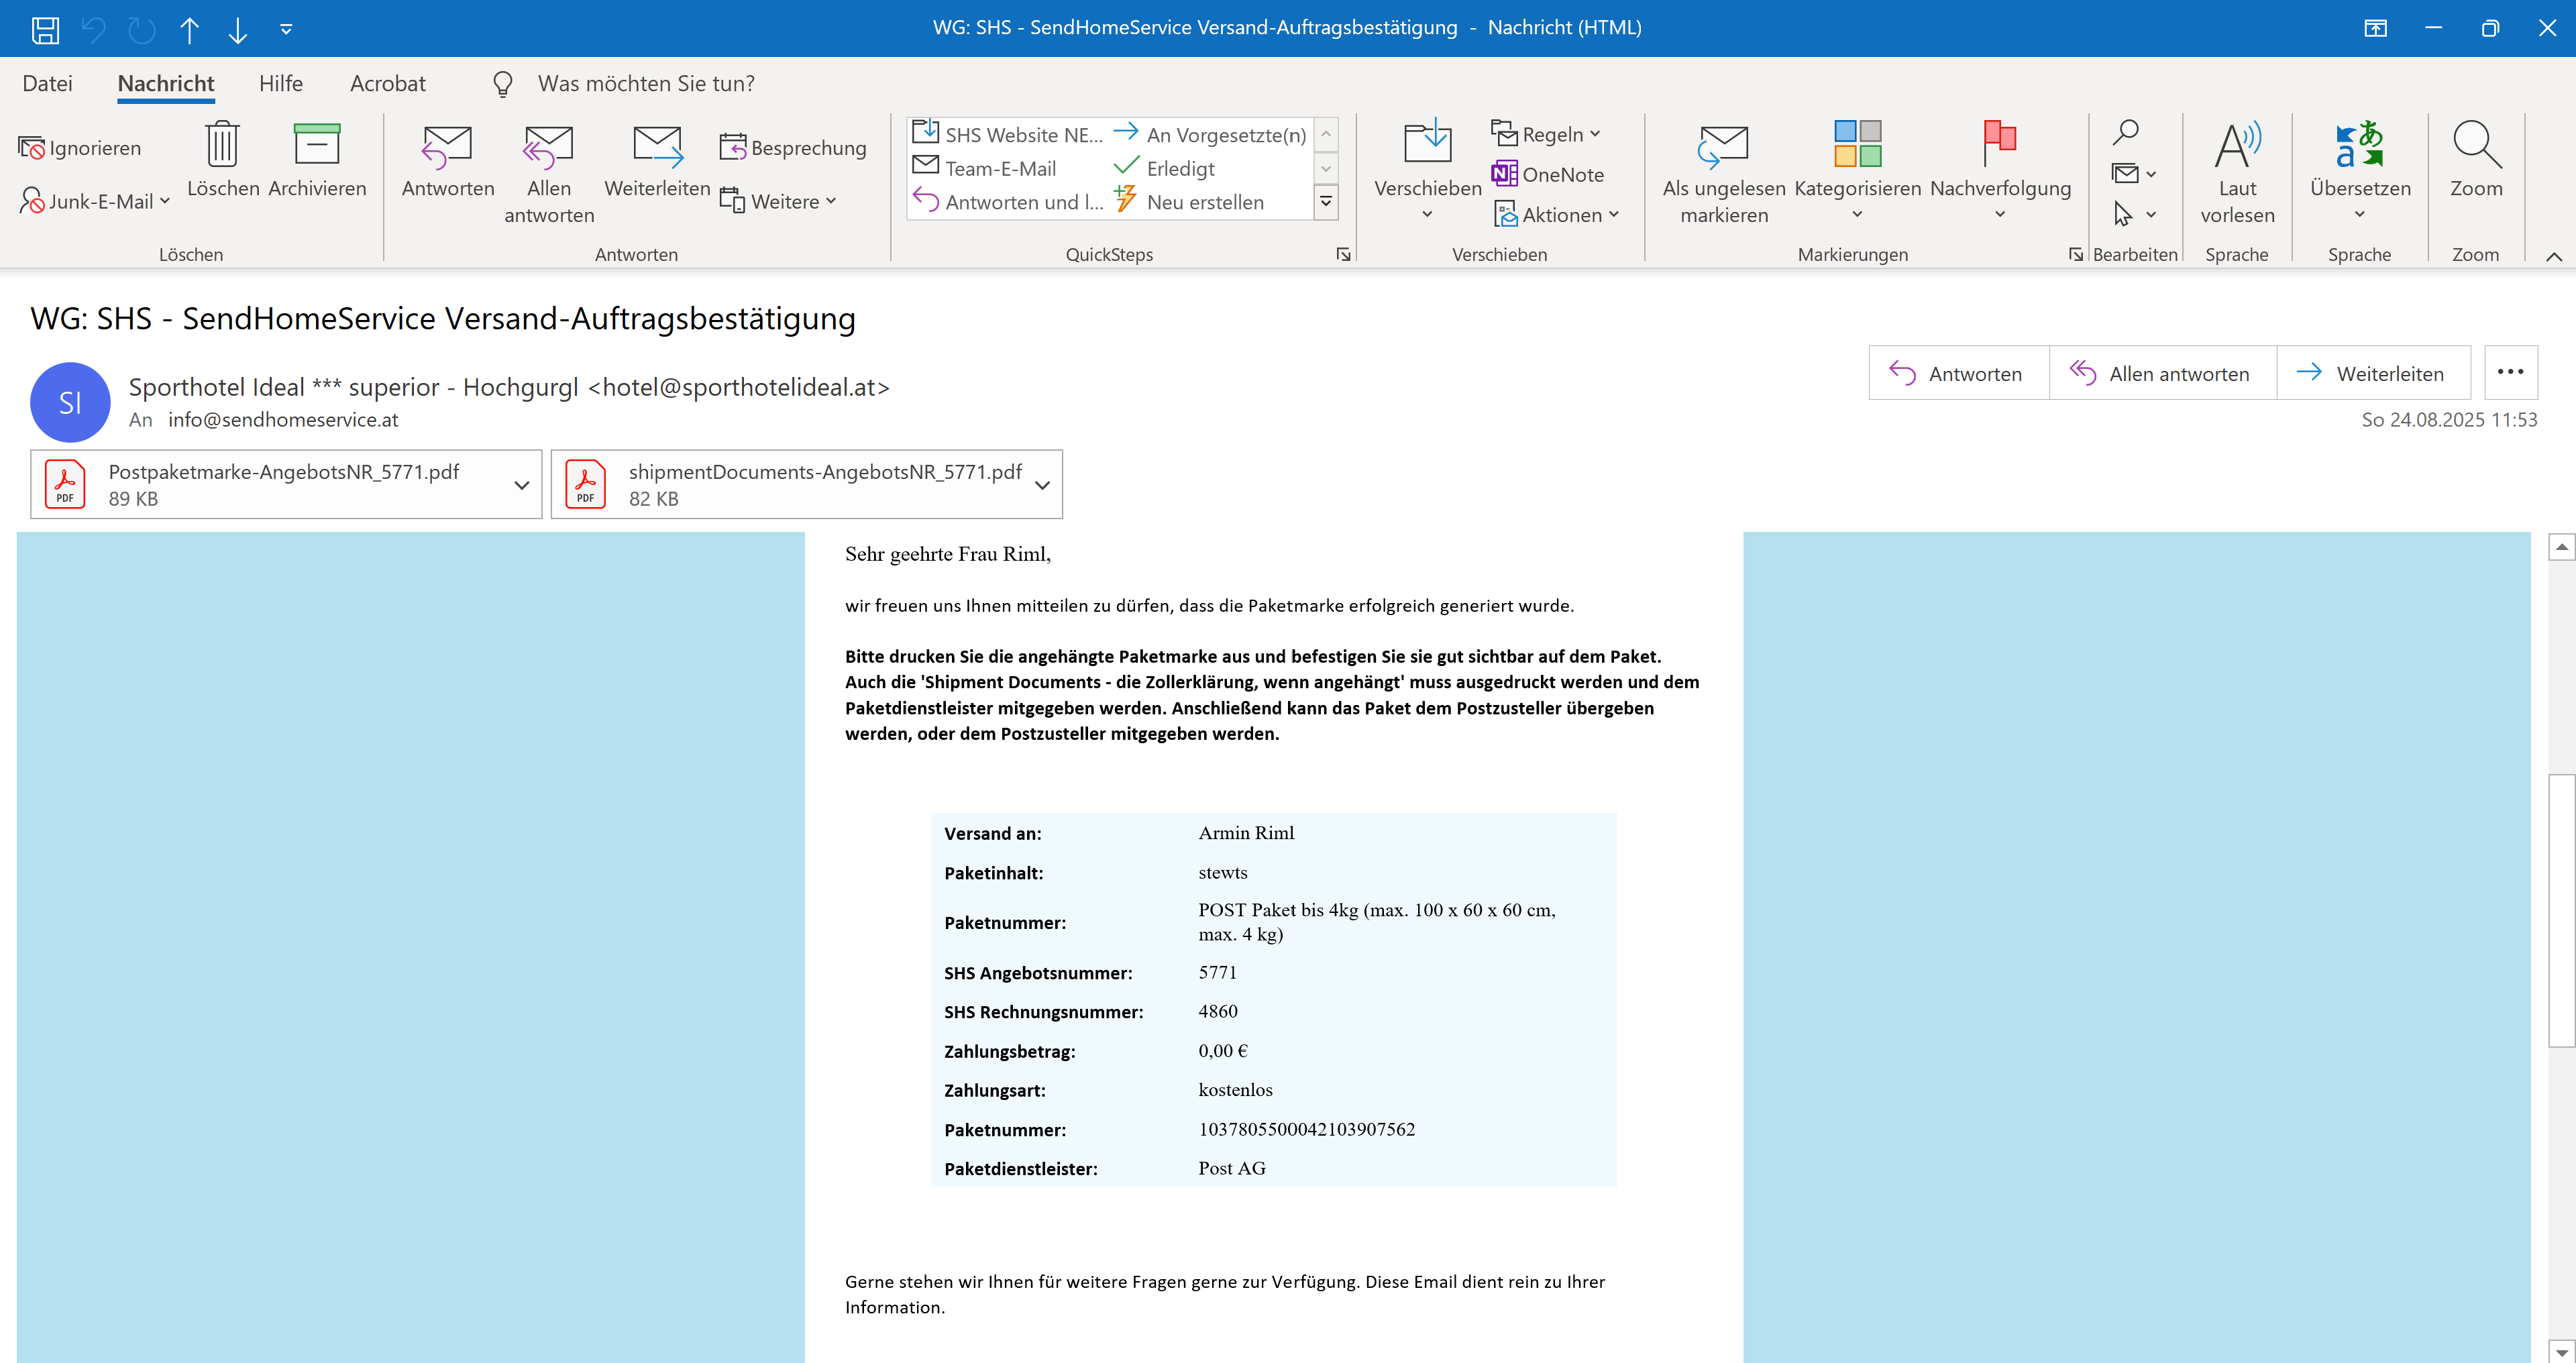The image size is (2576, 1363).
Task: Open the QuickSteps dialog launcher
Action: click(x=1343, y=254)
